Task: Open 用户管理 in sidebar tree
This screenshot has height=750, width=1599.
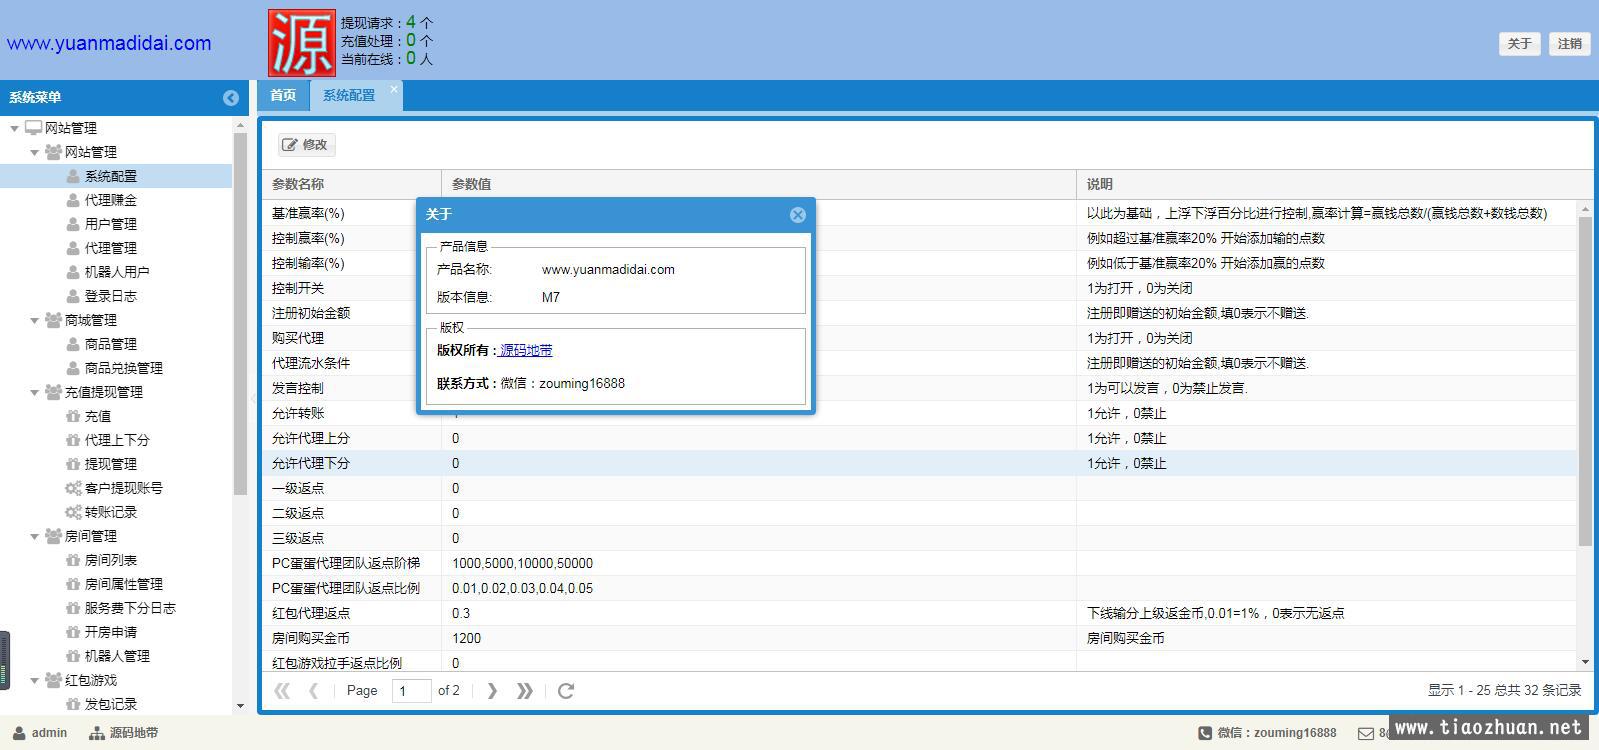Action: point(110,224)
